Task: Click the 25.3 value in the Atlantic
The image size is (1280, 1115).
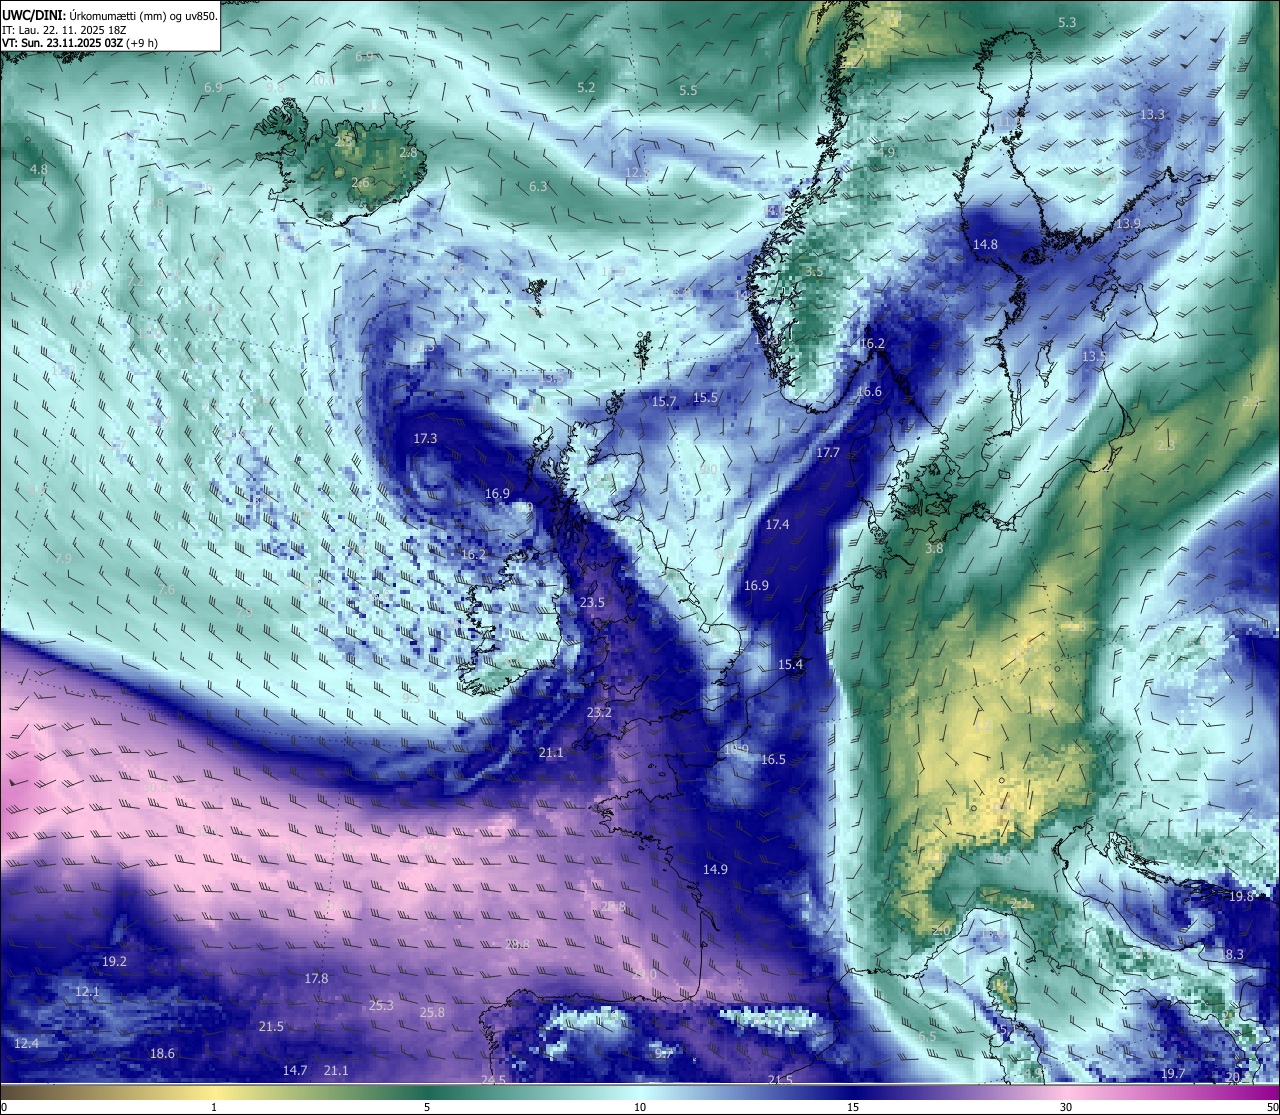Action: [x=381, y=1006]
